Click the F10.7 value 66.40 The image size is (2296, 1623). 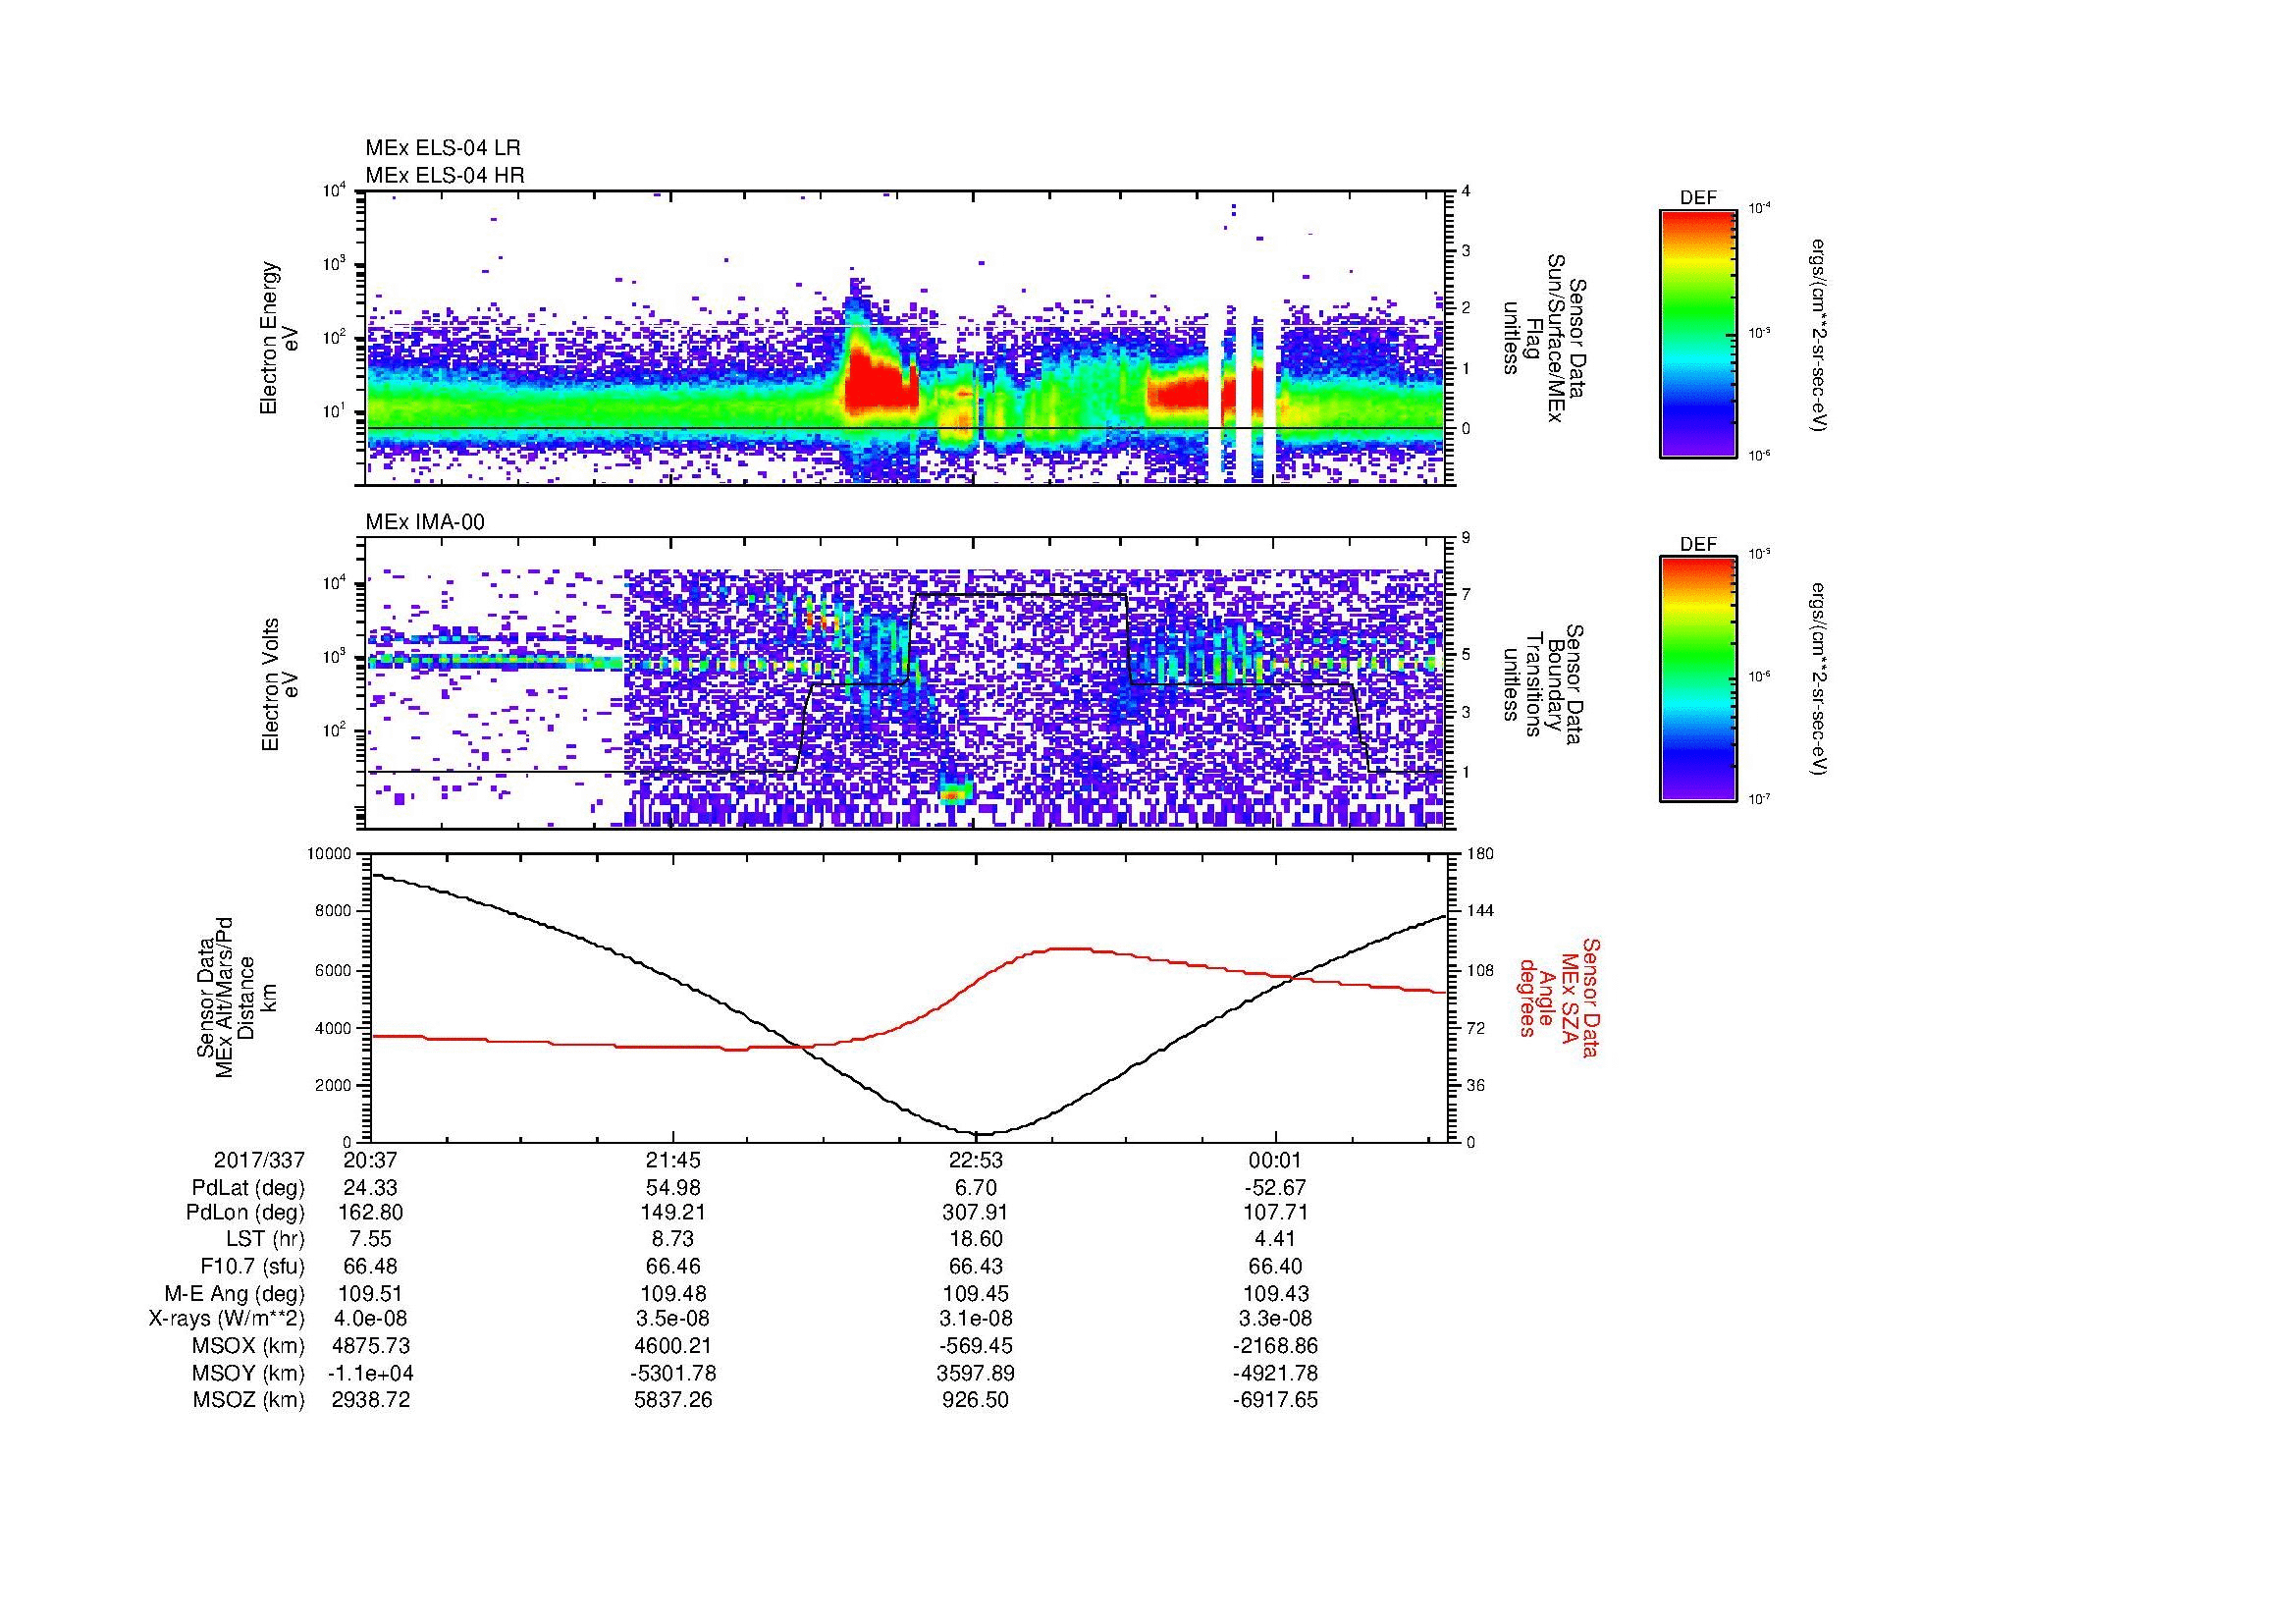pos(1276,1266)
